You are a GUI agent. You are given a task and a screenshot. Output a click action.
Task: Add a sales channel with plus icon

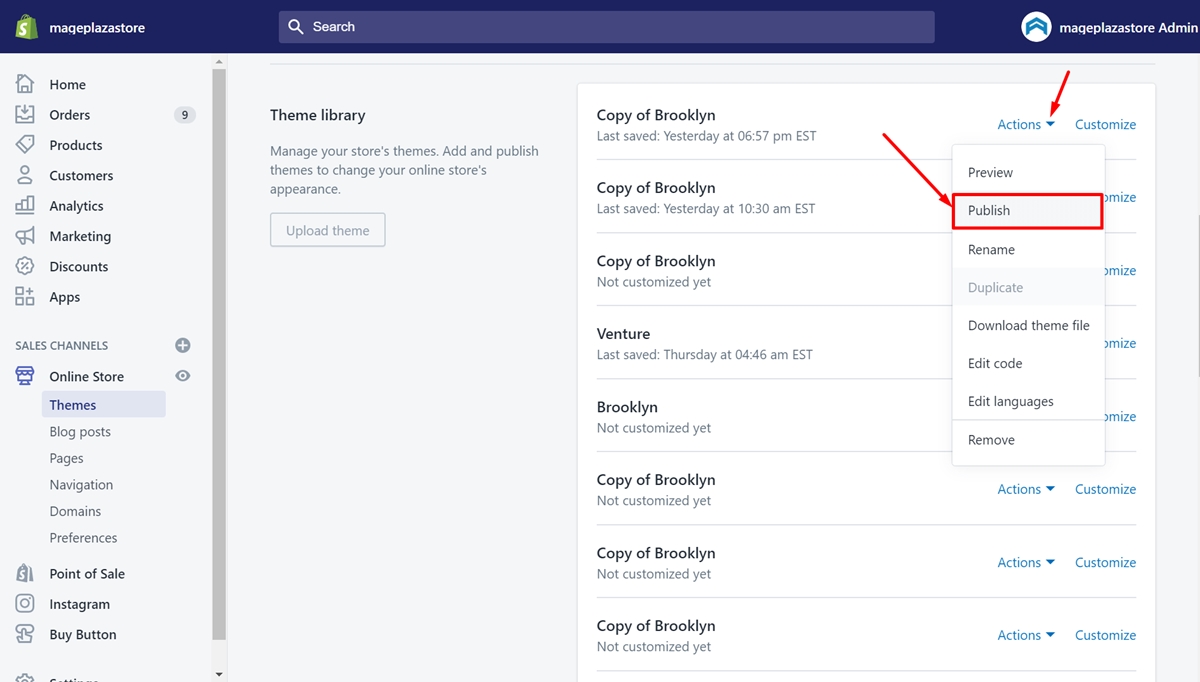tap(183, 345)
